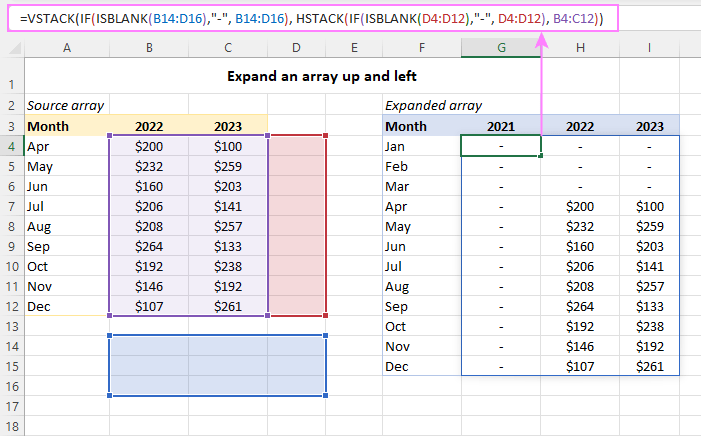The height and width of the screenshot is (436, 701).
Task: Click the formula bar containing the VSTACK formula
Action: [x=312, y=18]
